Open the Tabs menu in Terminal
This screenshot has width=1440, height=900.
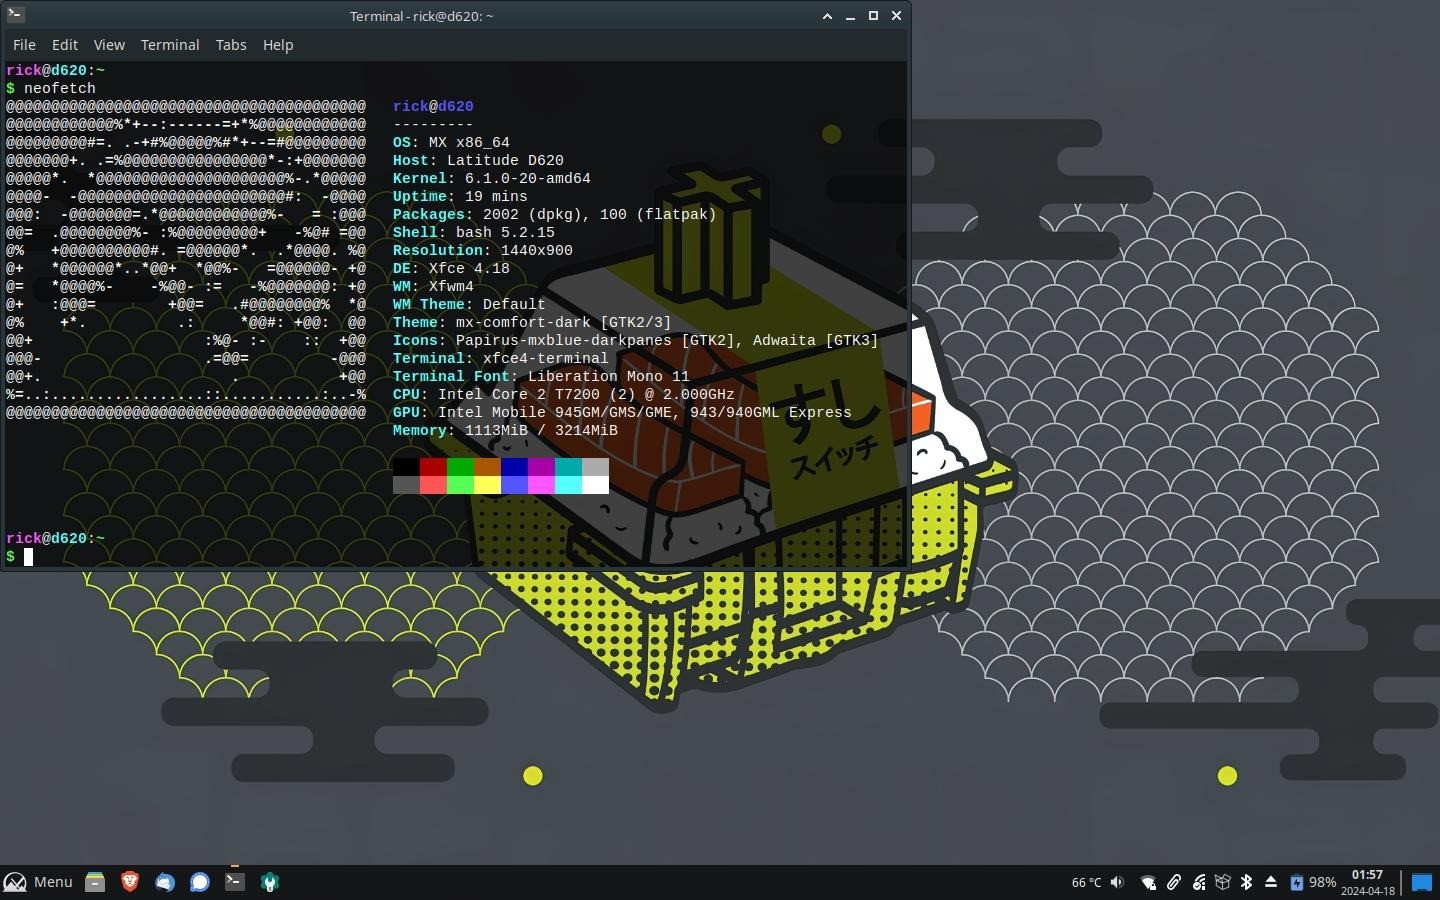[231, 45]
